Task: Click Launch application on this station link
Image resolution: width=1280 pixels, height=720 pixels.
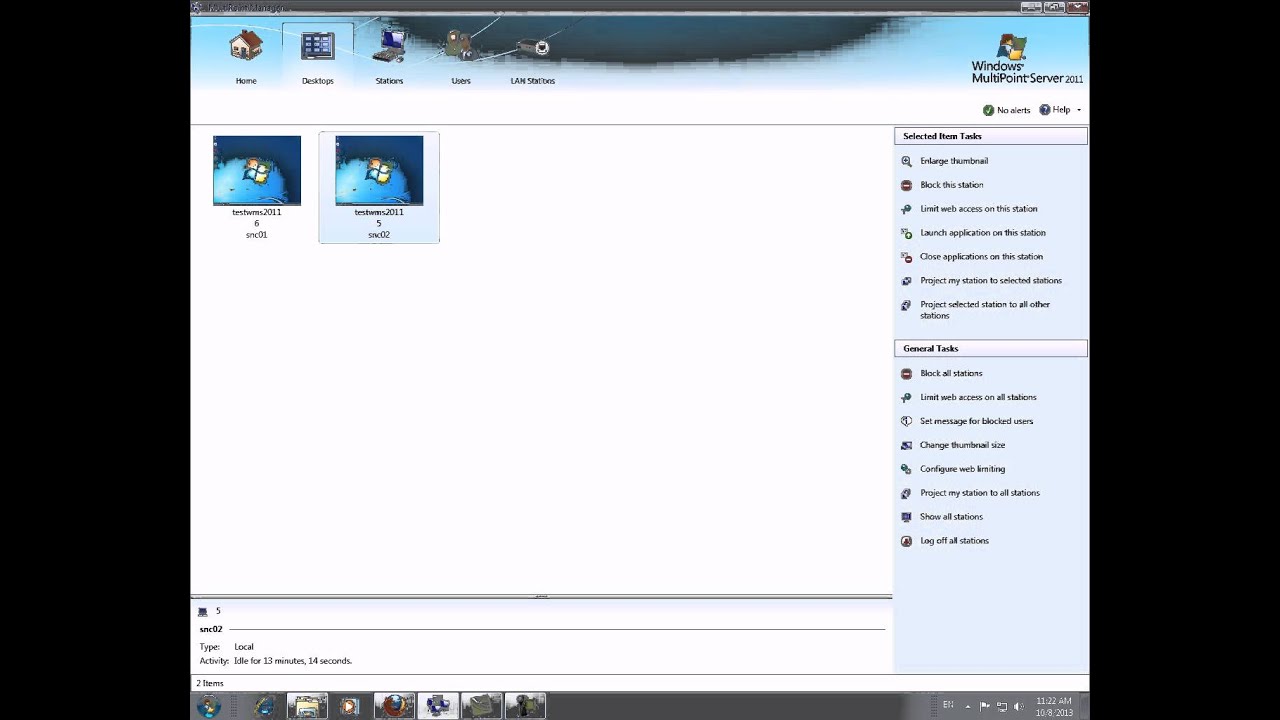Action: tap(982, 233)
